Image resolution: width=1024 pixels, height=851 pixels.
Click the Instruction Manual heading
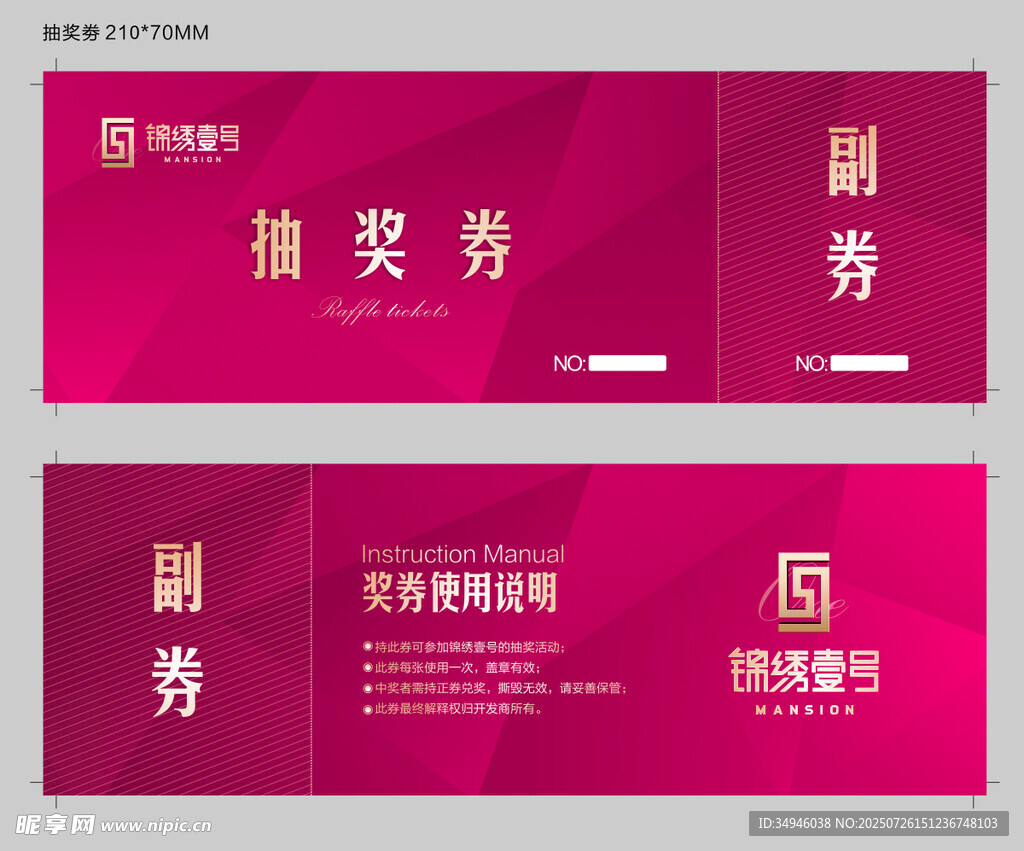pyautogui.click(x=462, y=554)
